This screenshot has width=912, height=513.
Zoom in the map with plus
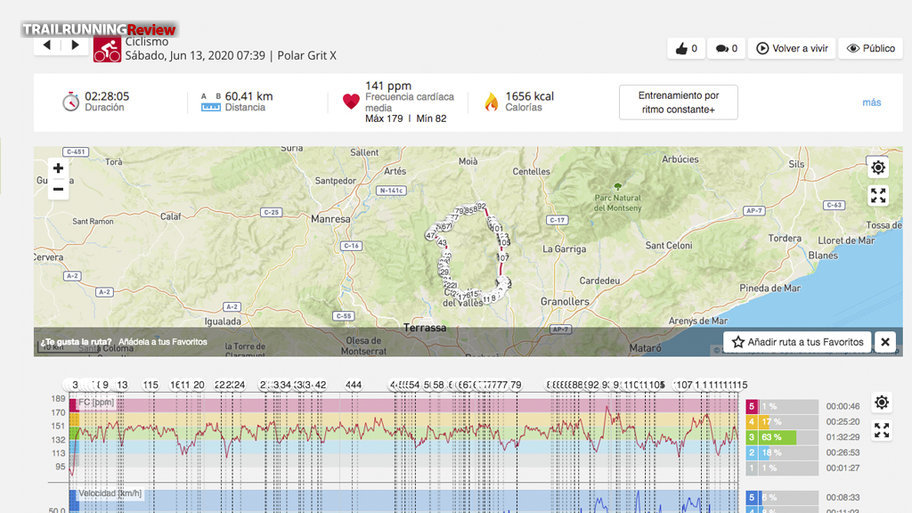pos(58,169)
